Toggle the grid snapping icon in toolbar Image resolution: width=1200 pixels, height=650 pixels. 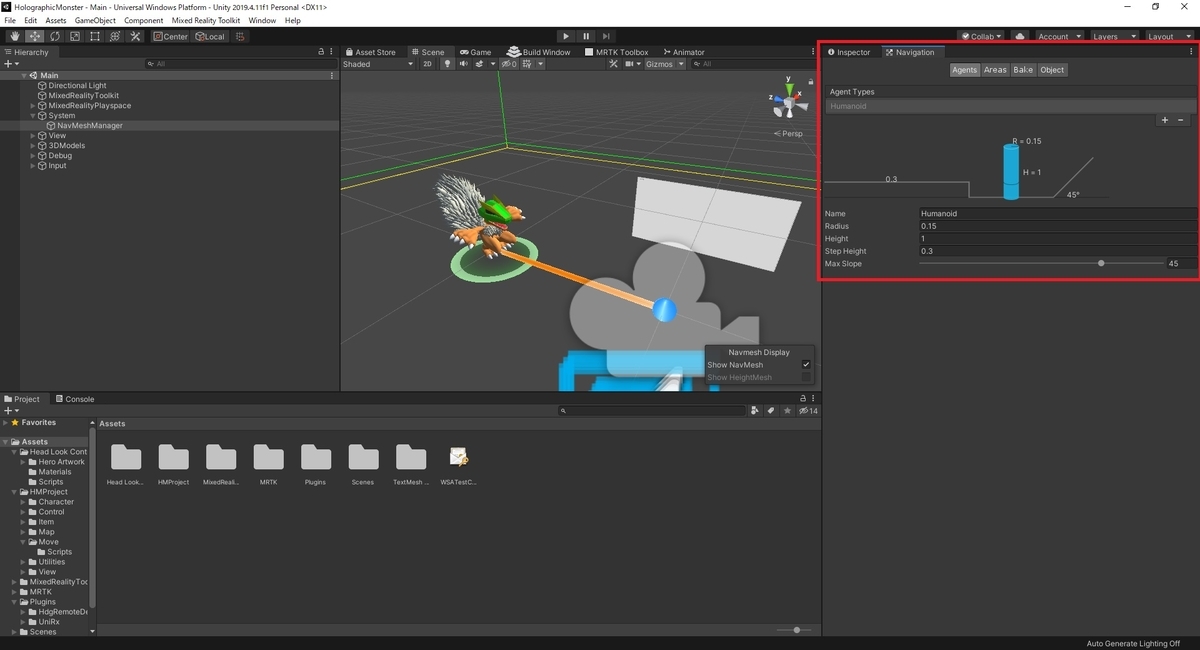239,36
